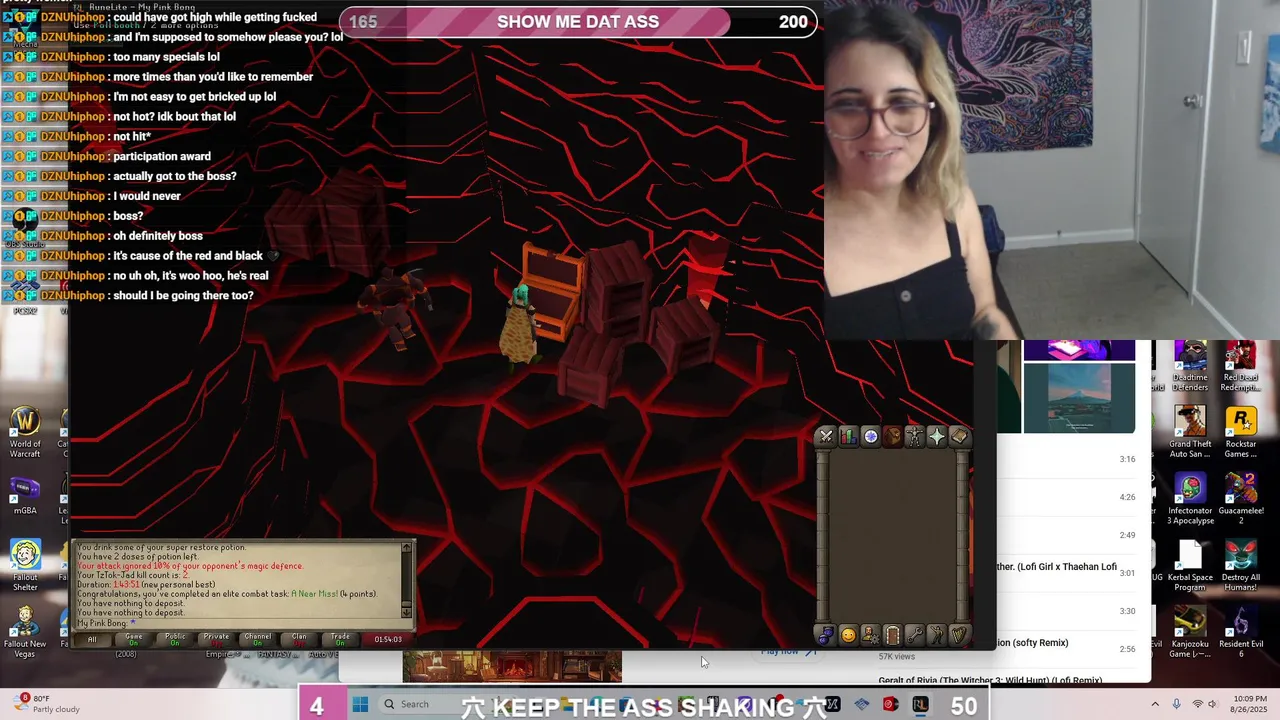Toggle the Channel chat filter
This screenshot has width=1280, height=720.
(258, 639)
